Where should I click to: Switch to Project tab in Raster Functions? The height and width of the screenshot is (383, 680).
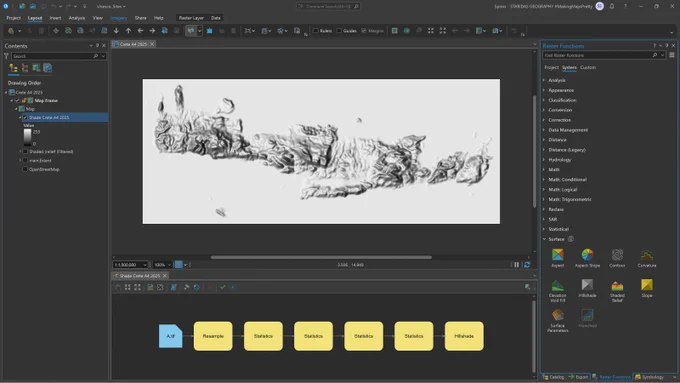tap(551, 67)
